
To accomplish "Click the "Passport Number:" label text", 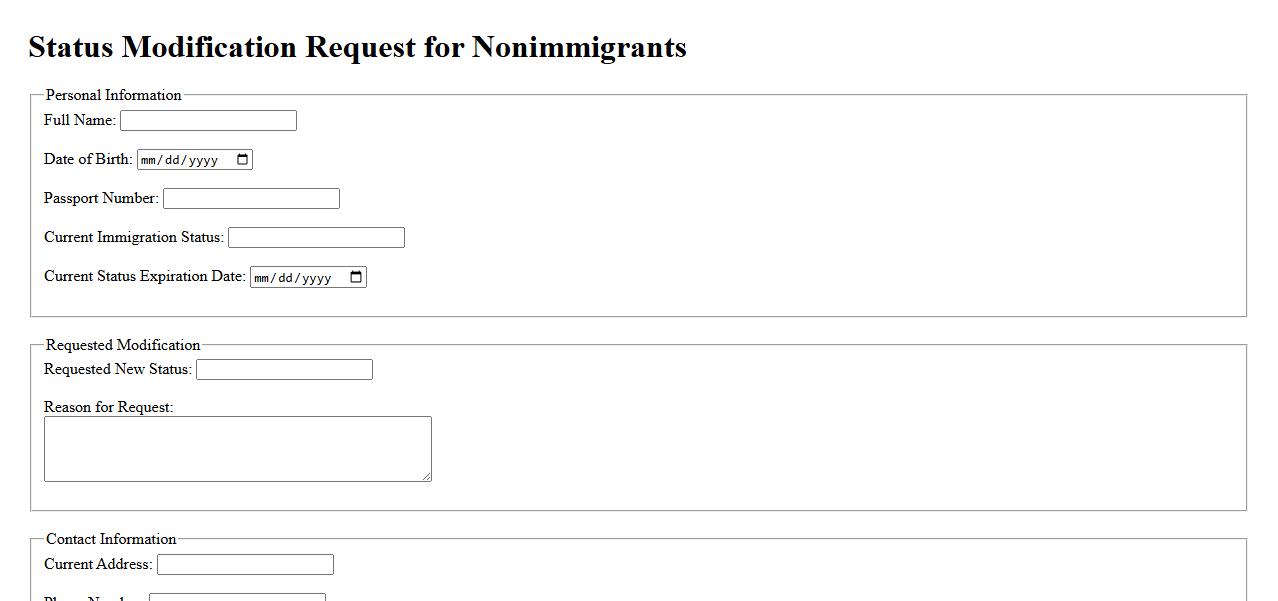I will click(101, 198).
